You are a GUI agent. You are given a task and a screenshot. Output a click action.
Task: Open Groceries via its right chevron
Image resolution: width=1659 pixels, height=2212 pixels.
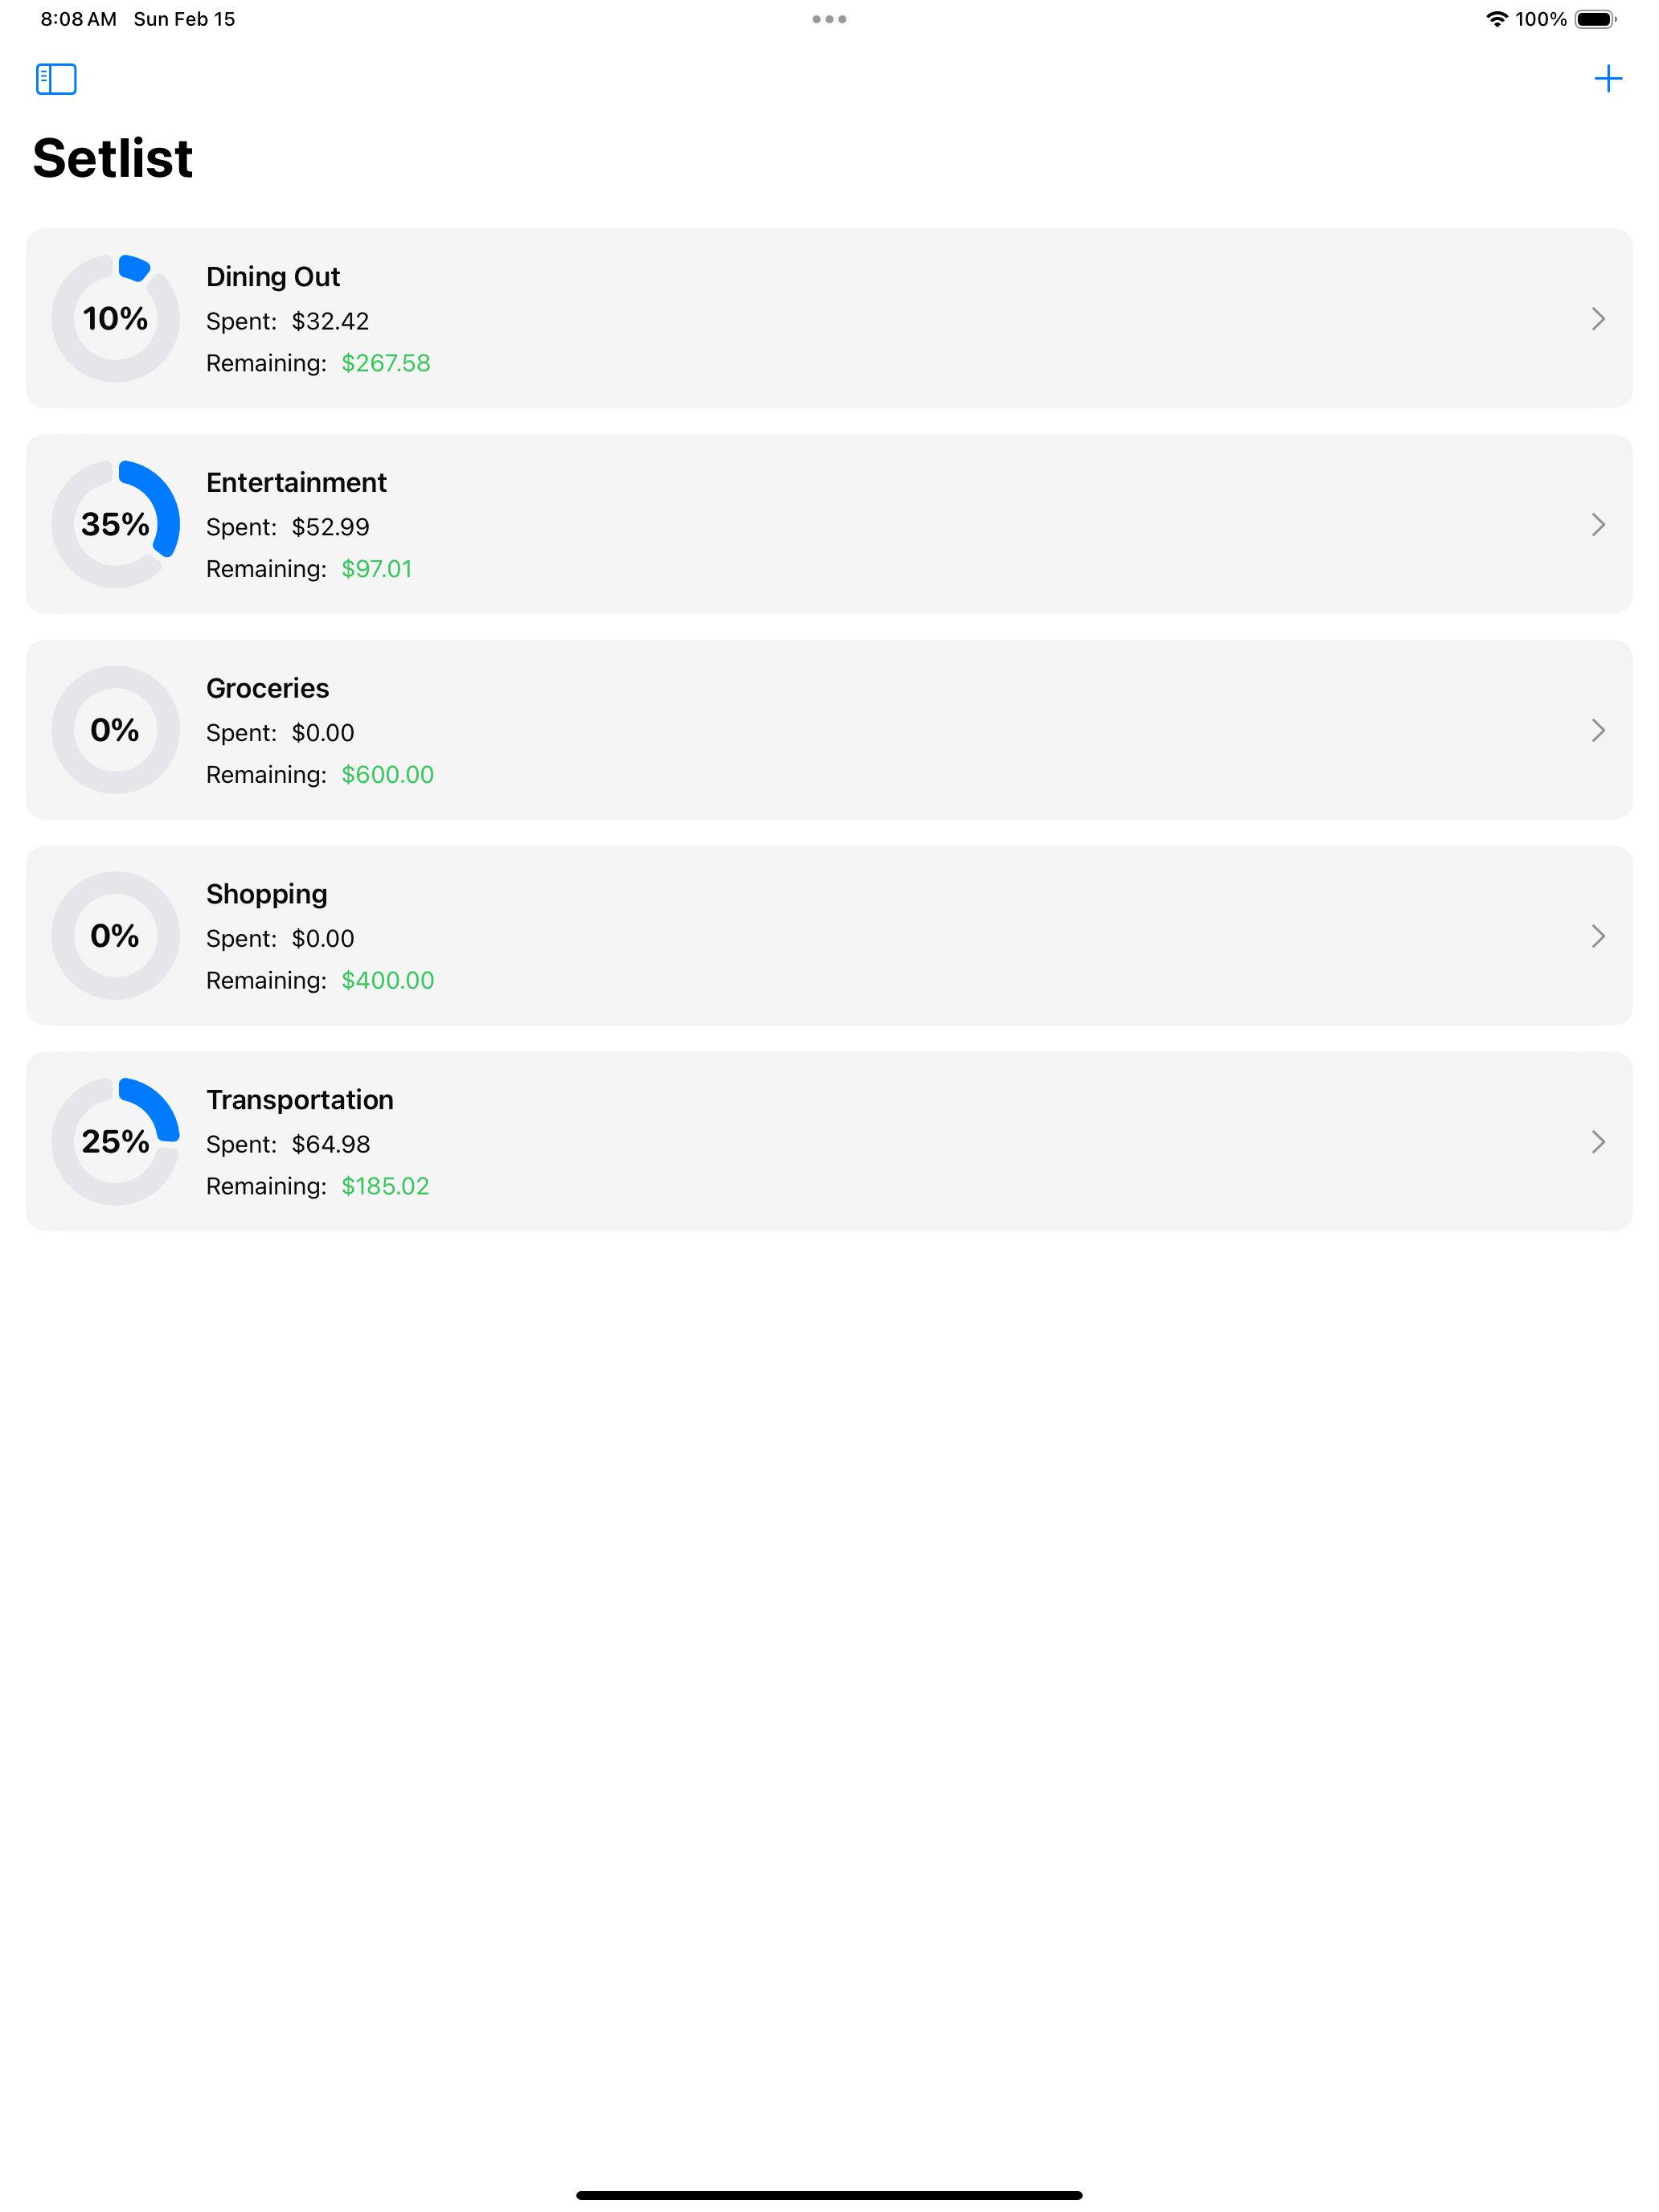pos(1597,730)
